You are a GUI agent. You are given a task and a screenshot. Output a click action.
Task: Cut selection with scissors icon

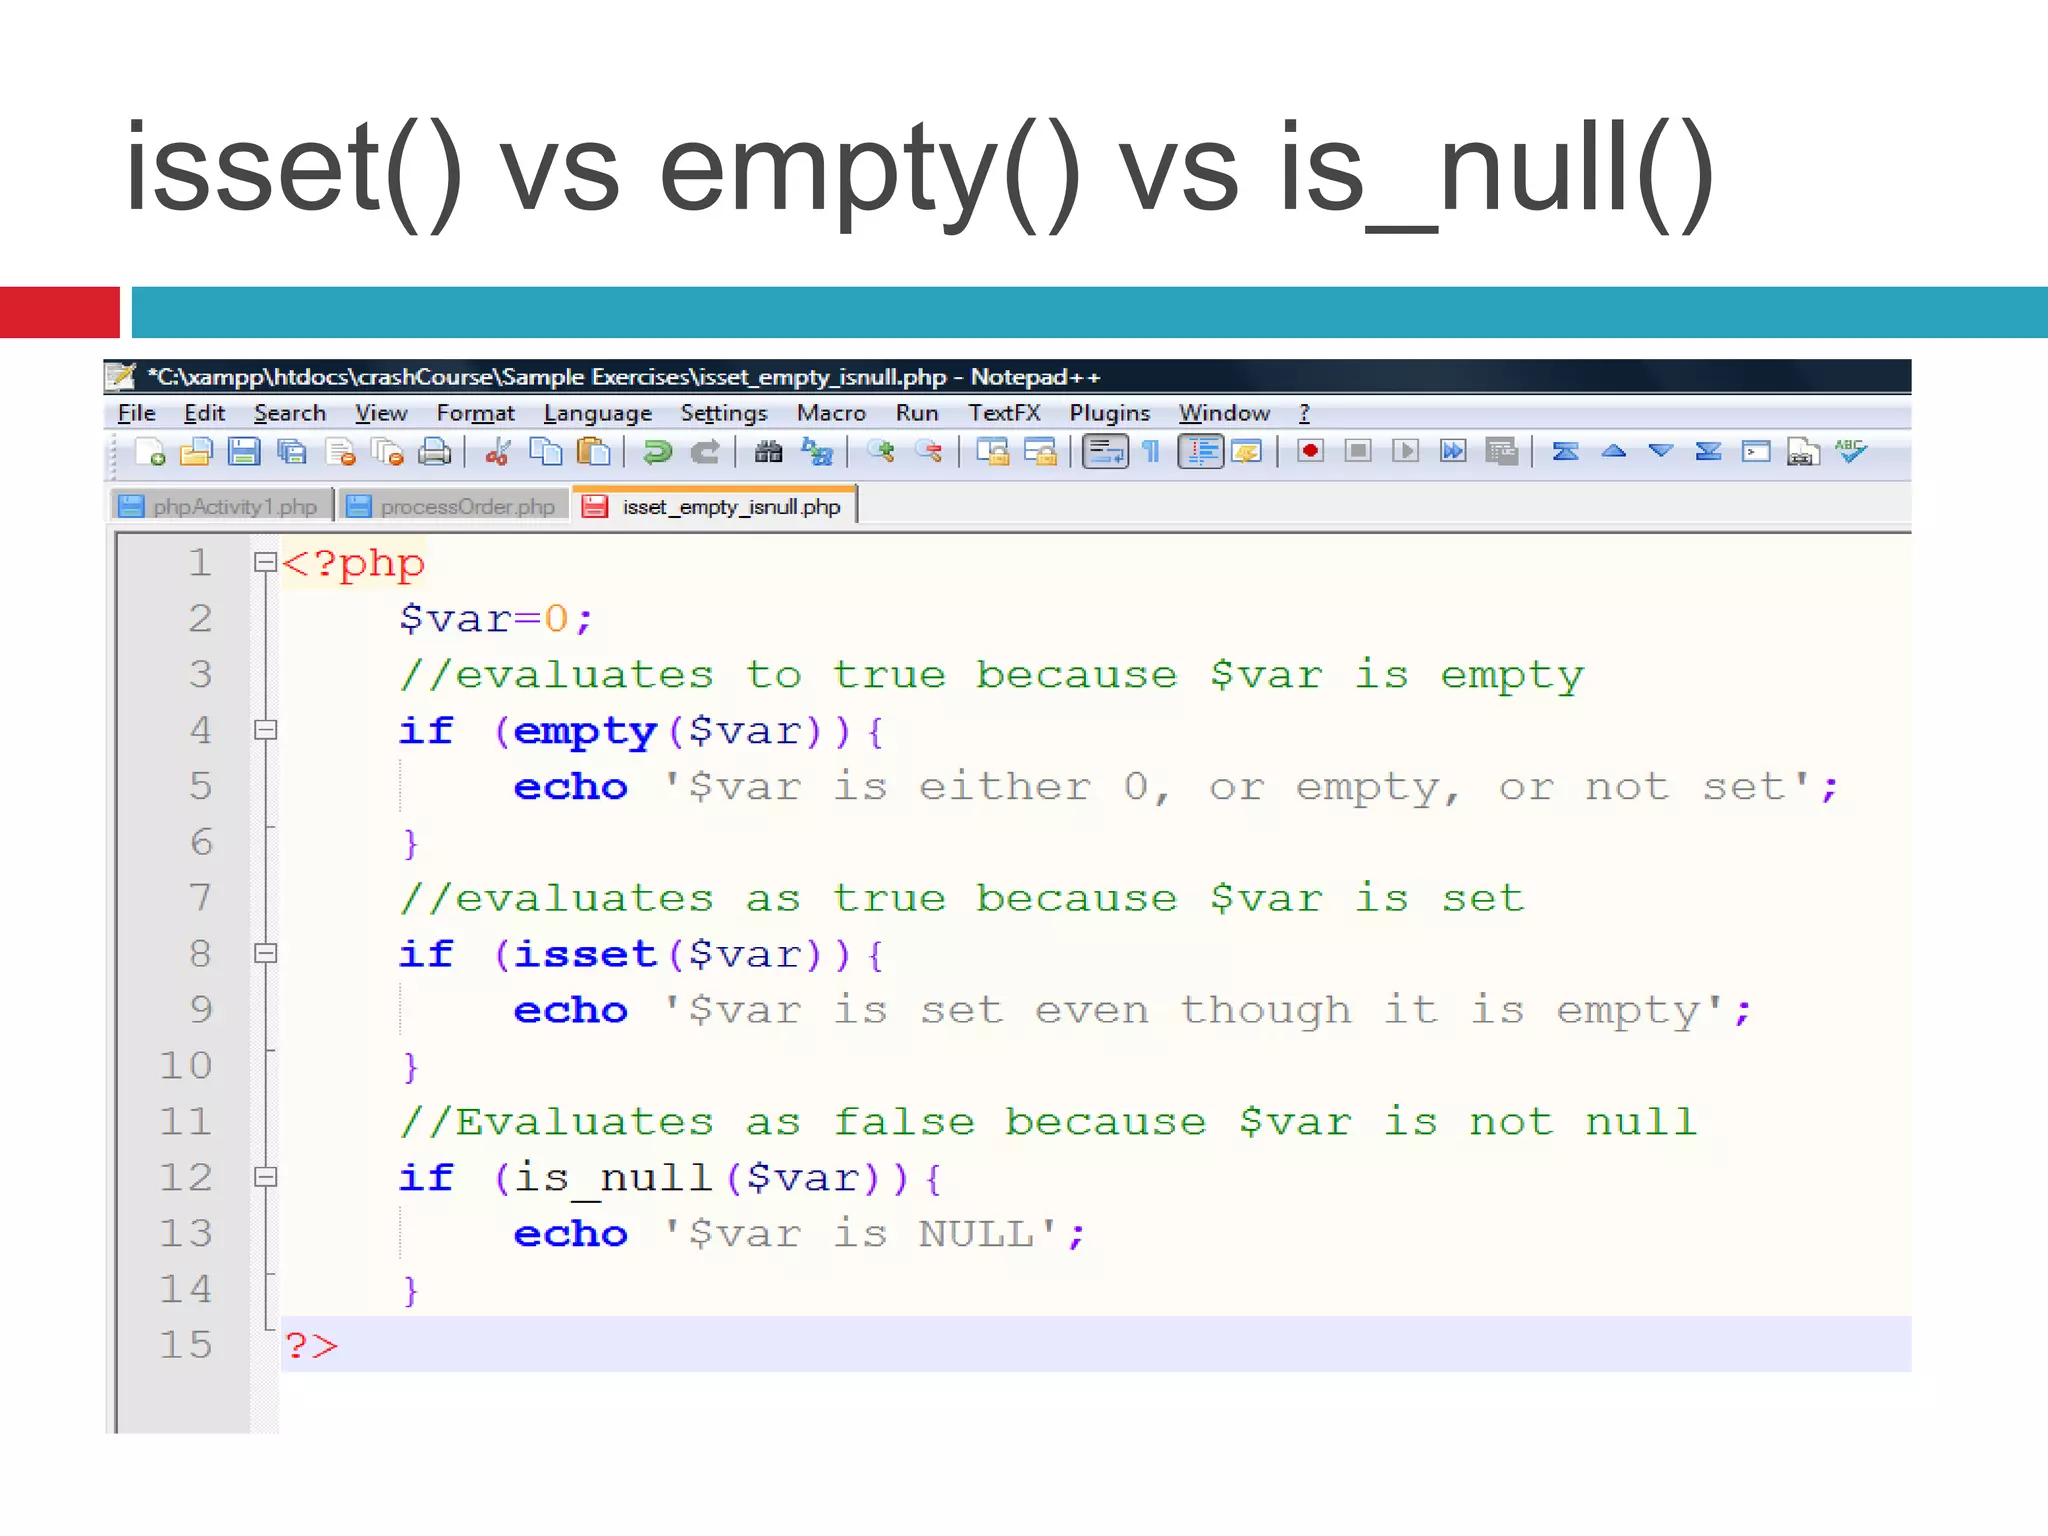click(498, 452)
